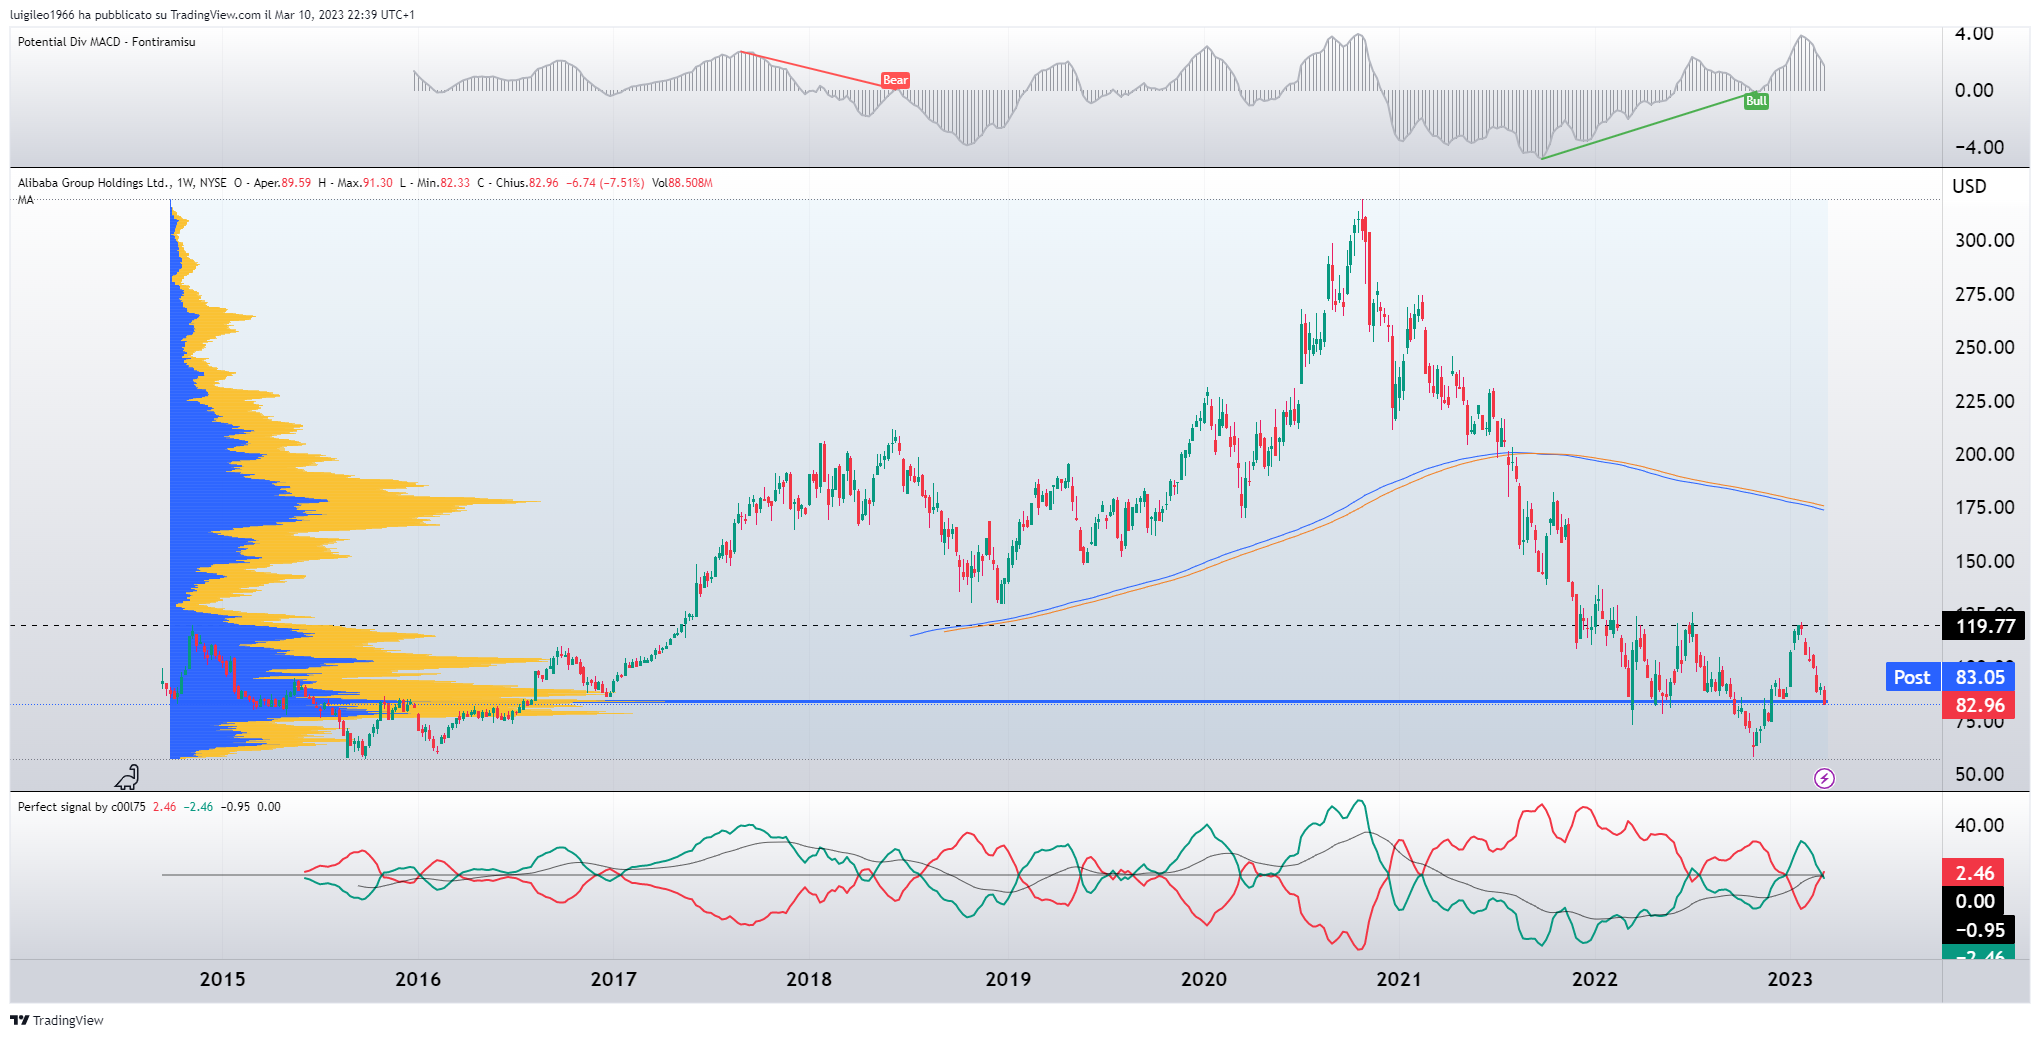Click the 2020 time axis label
Image resolution: width=2040 pixels, height=1038 pixels.
coord(1204,979)
